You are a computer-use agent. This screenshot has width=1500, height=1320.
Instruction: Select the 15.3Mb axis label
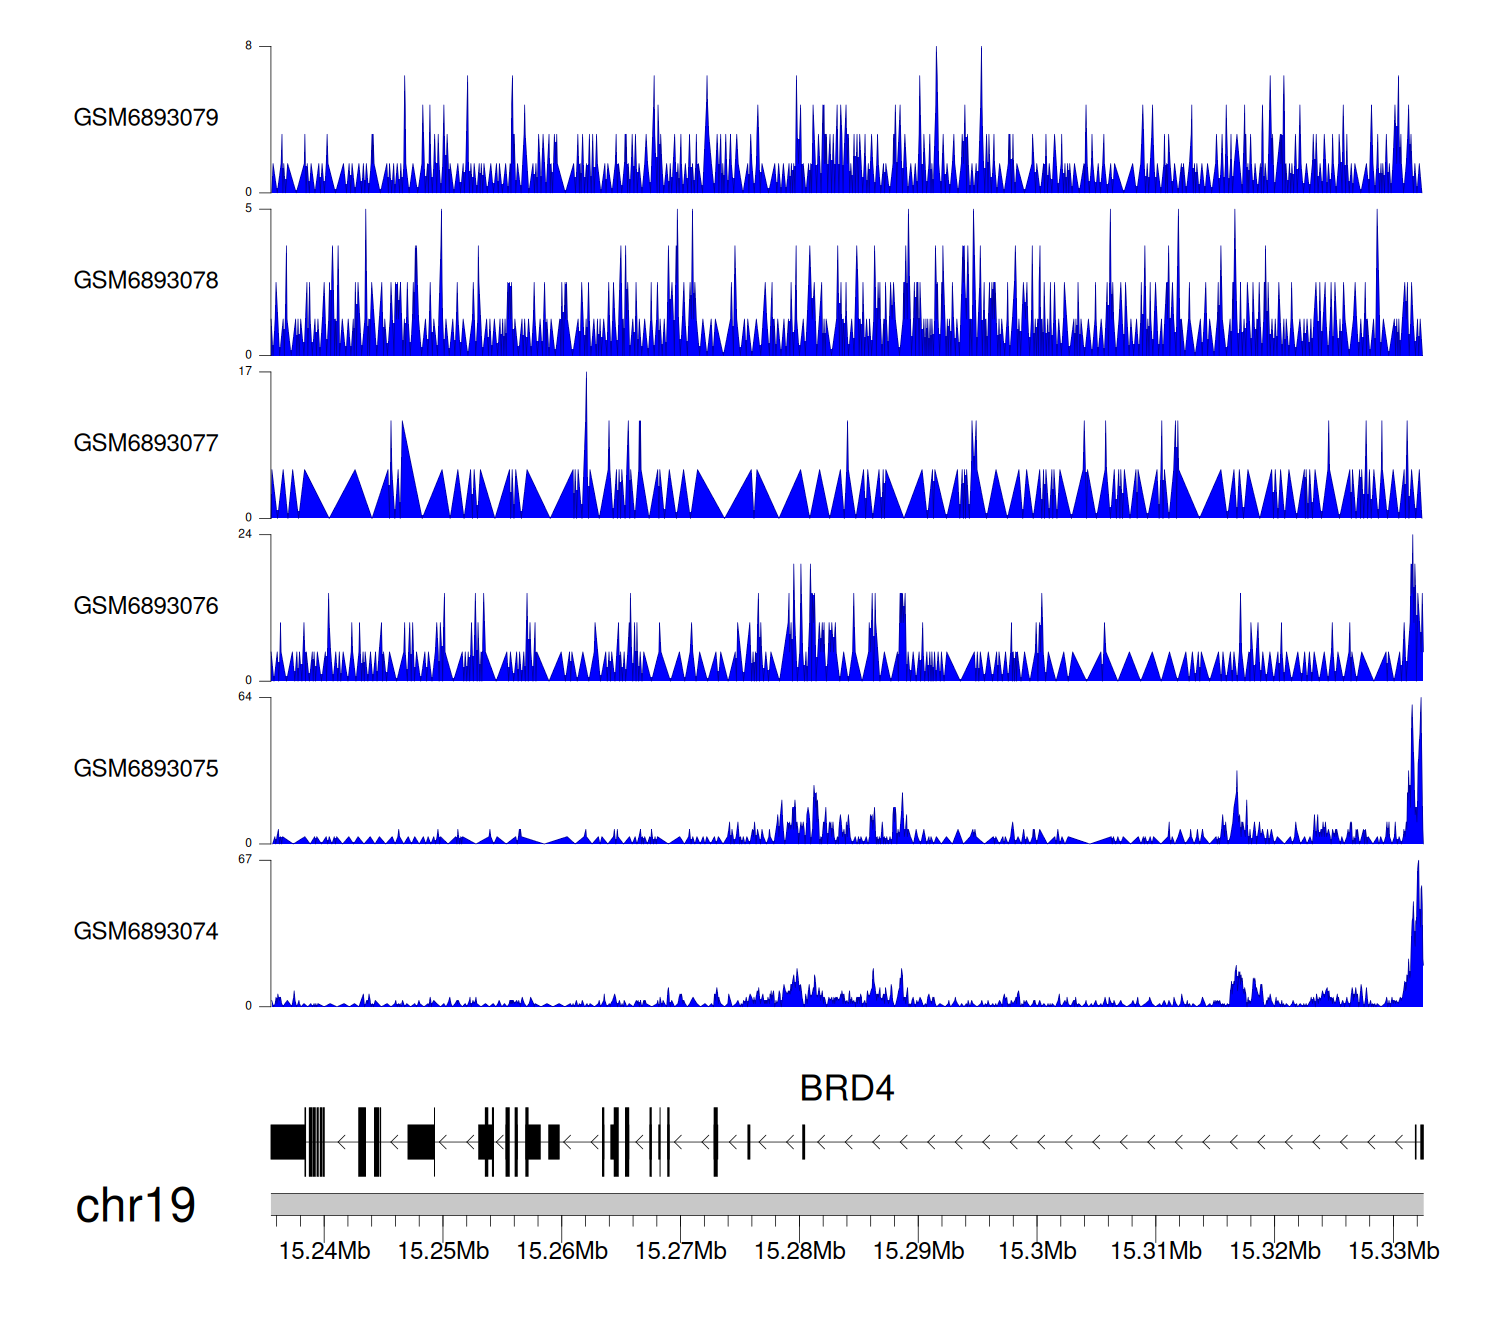coord(1037,1251)
